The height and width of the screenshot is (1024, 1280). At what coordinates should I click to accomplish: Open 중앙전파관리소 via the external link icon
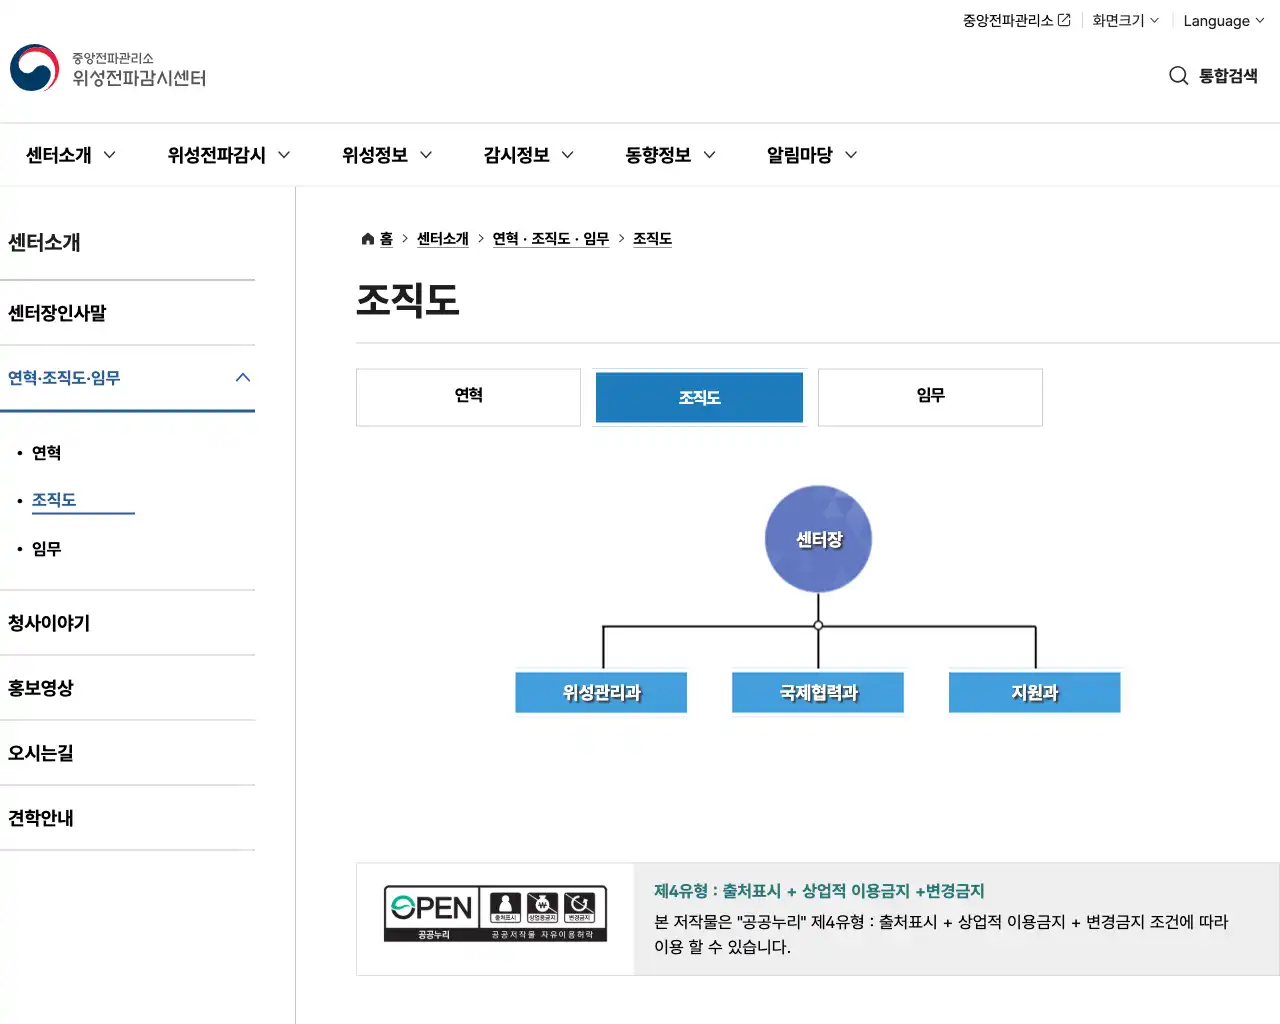(1062, 18)
